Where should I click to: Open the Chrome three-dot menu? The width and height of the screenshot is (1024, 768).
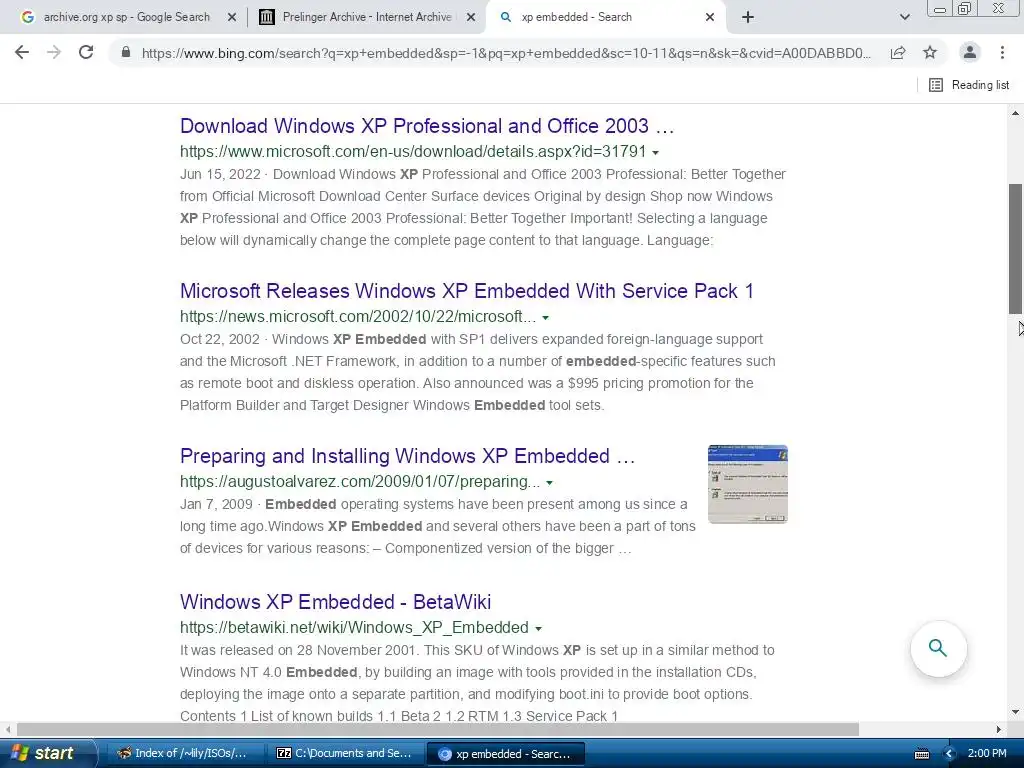click(1002, 52)
